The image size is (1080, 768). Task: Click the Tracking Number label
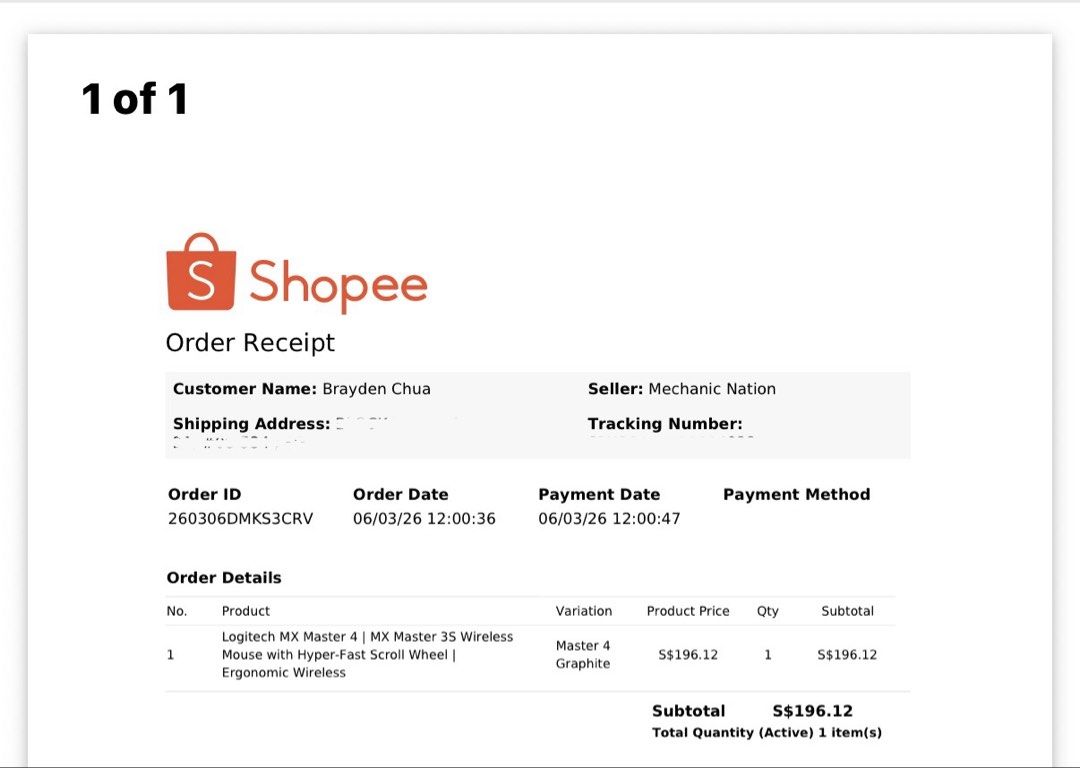[x=665, y=424]
